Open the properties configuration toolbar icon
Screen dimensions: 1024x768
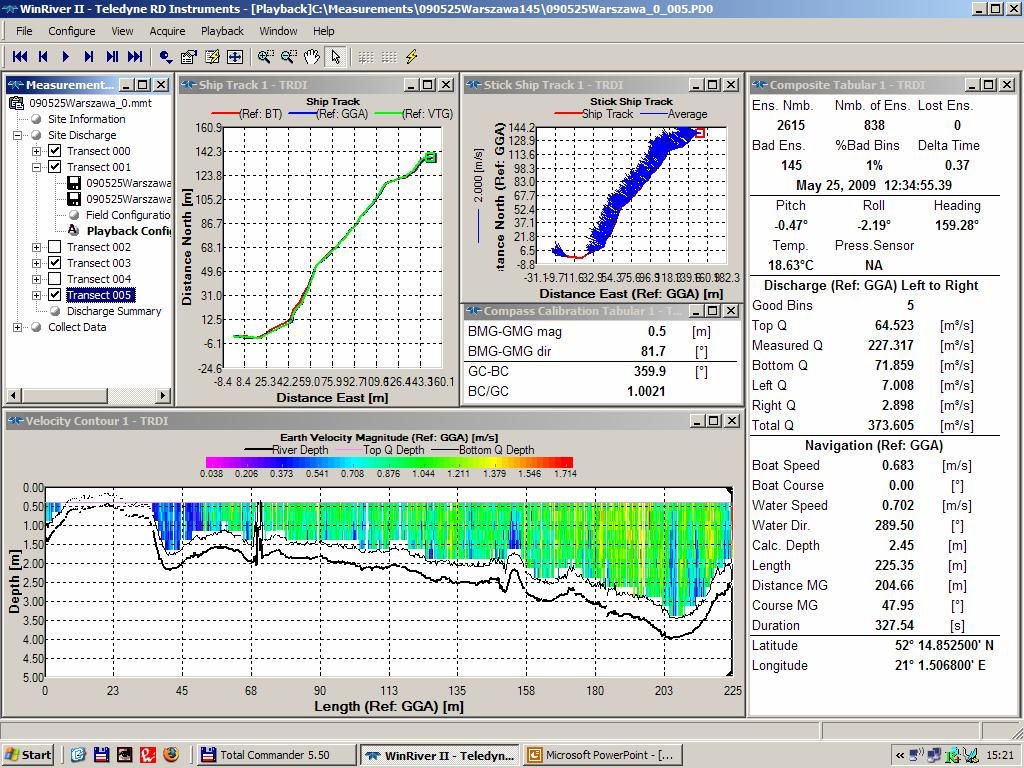point(189,57)
